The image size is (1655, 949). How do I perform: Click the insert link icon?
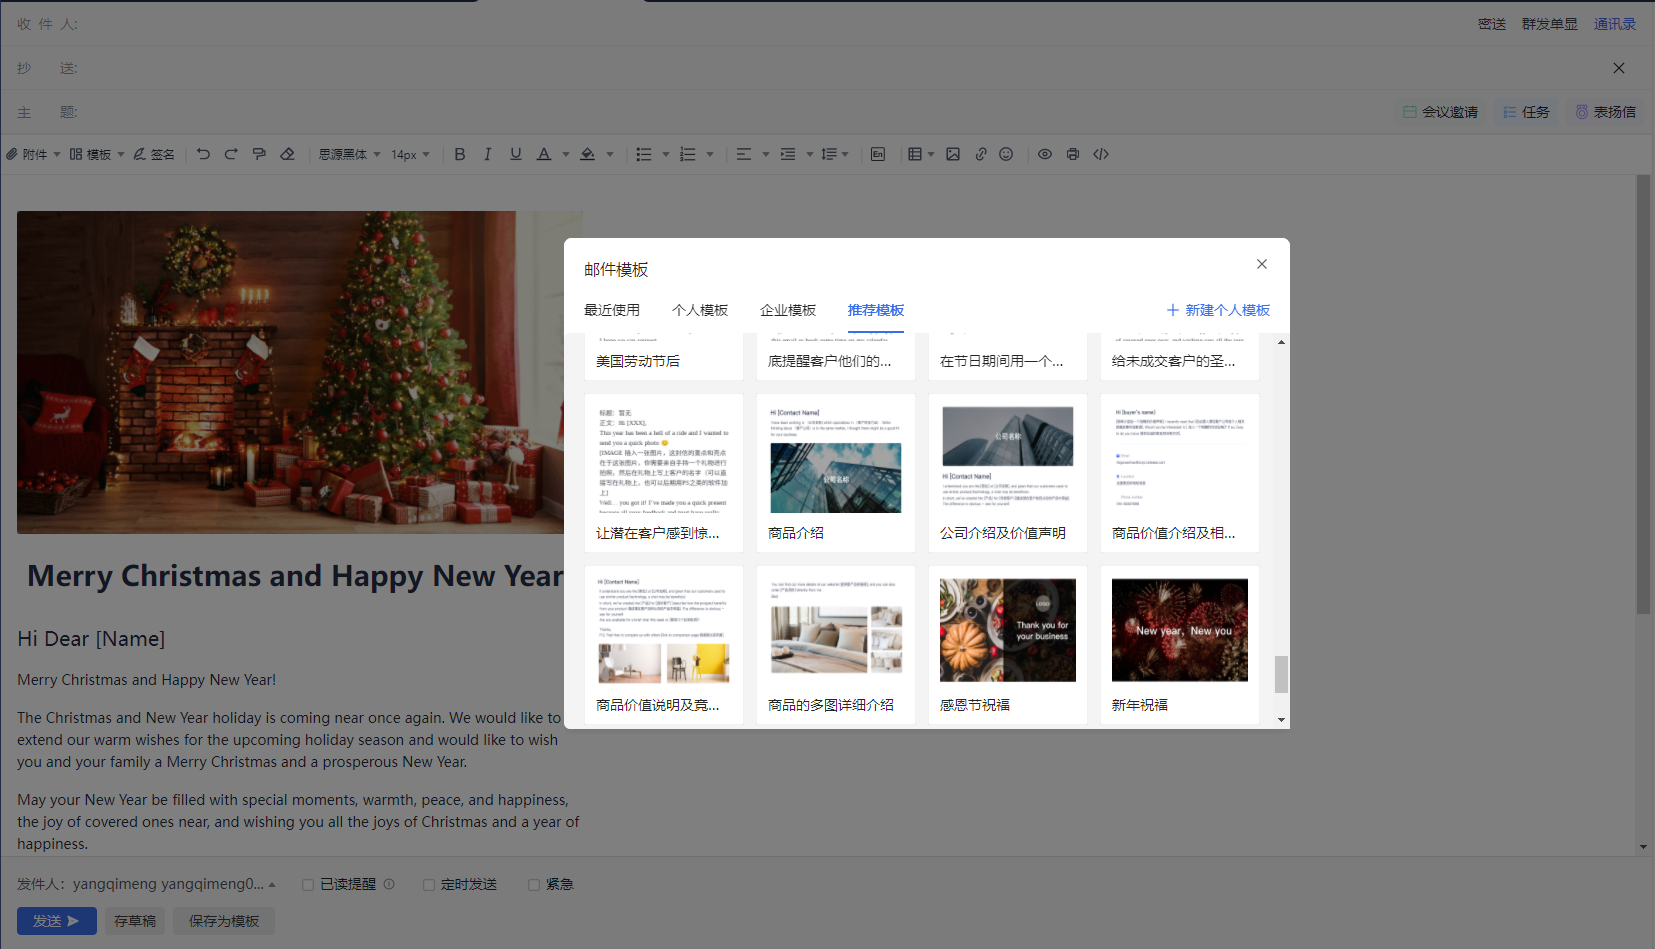click(x=981, y=154)
